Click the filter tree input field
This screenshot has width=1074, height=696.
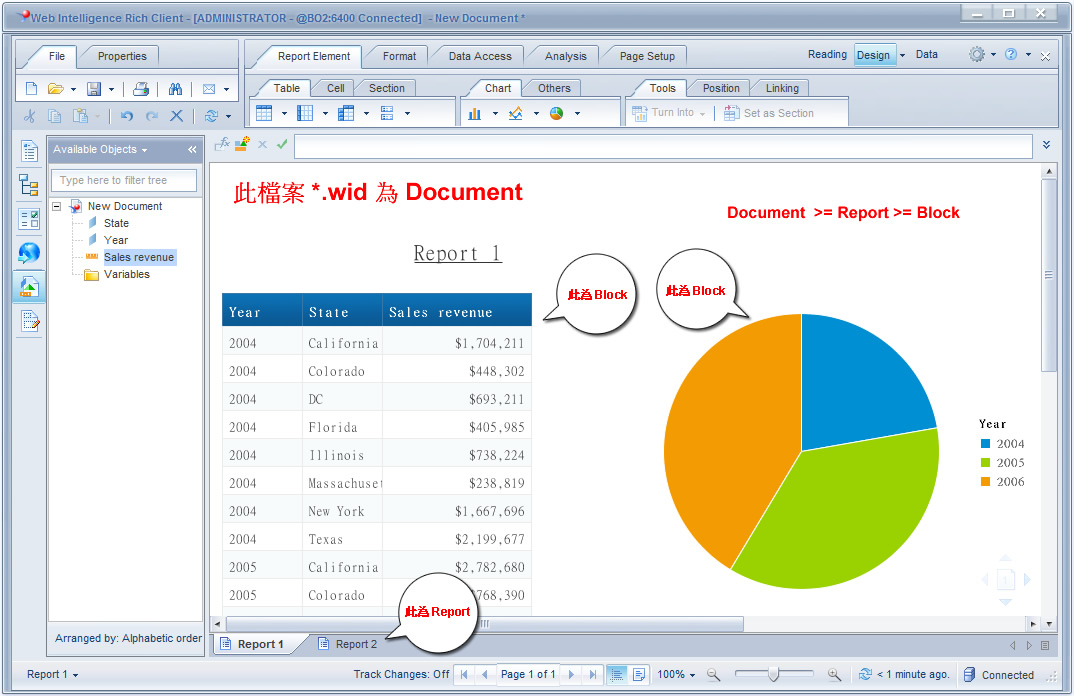tap(123, 179)
